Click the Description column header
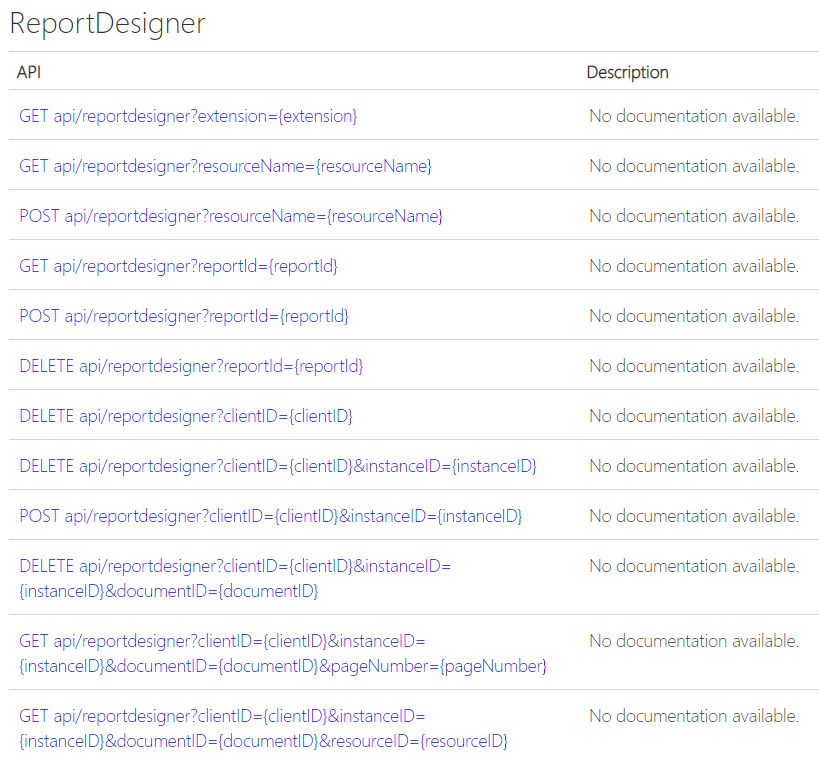819x758 pixels. click(627, 72)
